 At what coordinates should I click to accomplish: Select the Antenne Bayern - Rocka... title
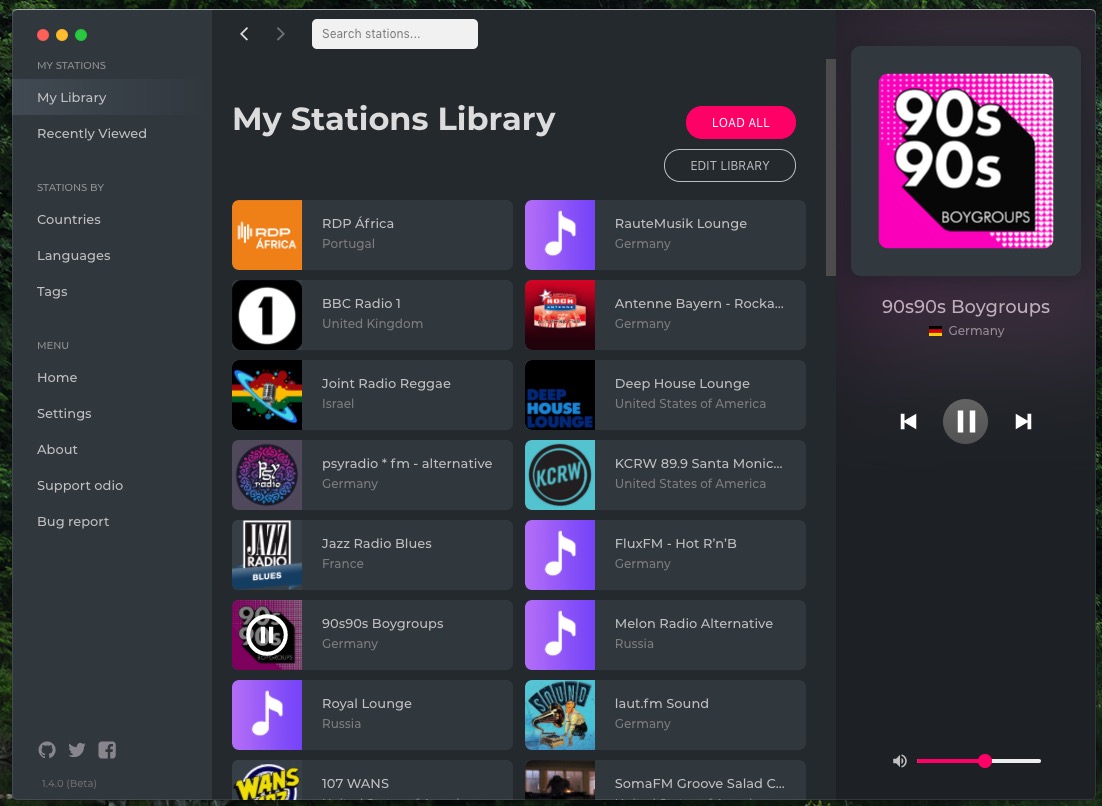click(699, 304)
